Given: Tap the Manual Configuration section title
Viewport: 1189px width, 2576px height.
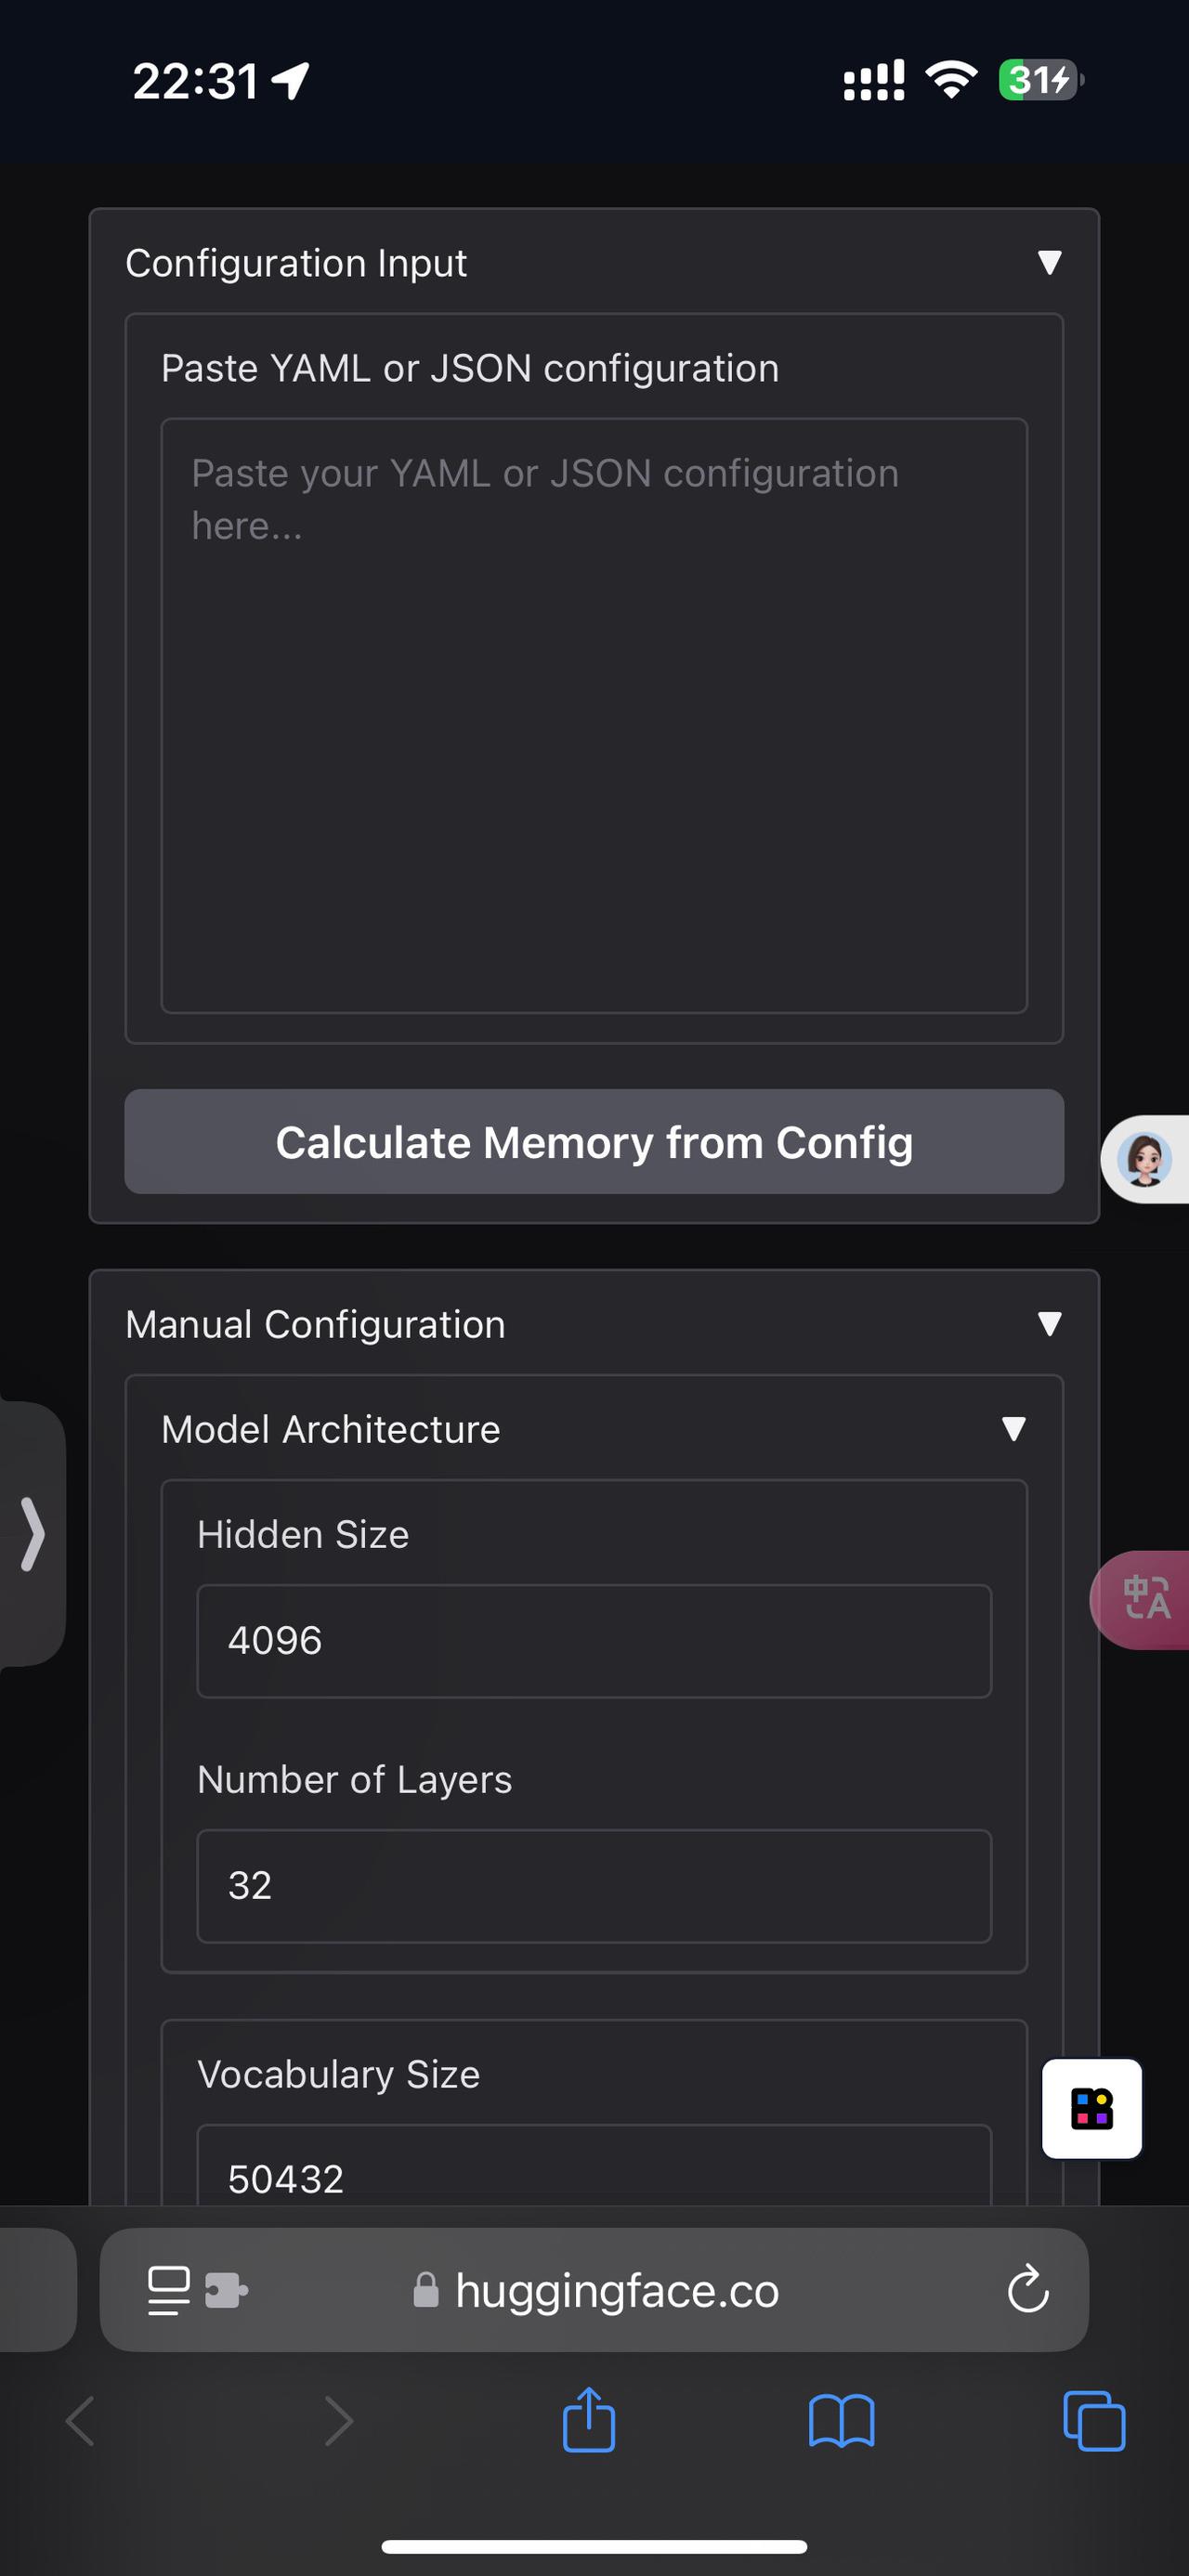Looking at the screenshot, I should click(x=316, y=1324).
